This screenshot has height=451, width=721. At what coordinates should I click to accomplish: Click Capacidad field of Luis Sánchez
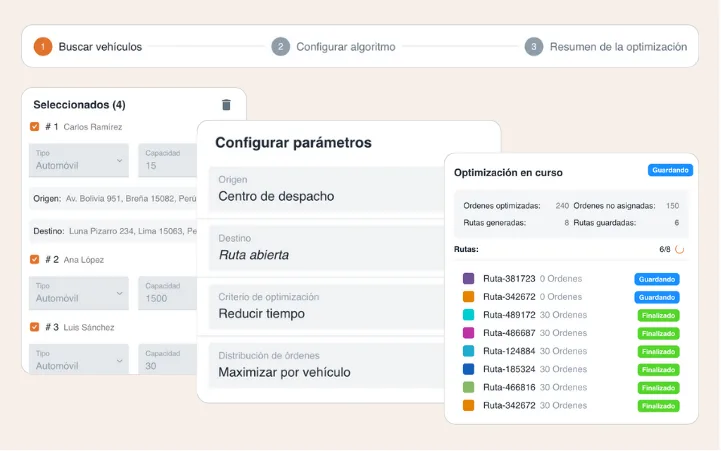(x=168, y=359)
